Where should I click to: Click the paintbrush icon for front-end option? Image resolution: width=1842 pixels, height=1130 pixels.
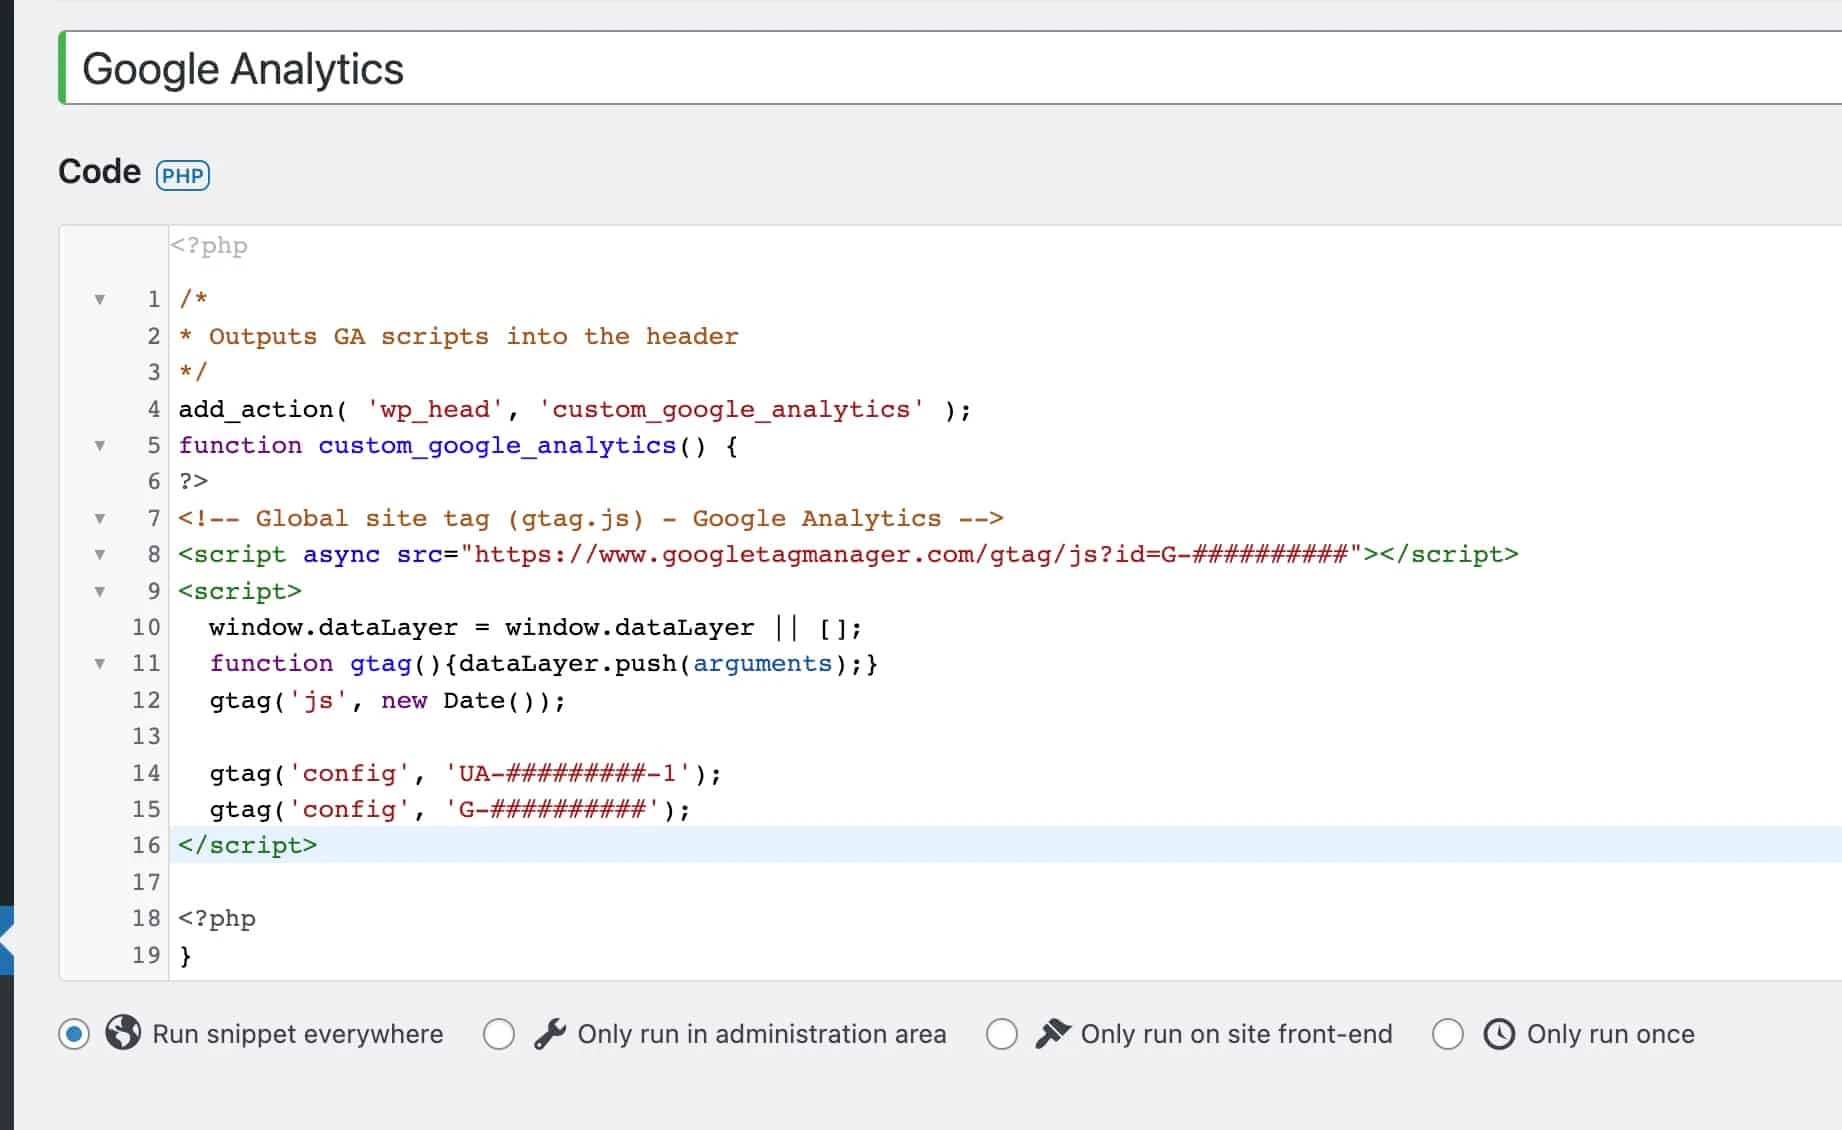tap(1051, 1034)
